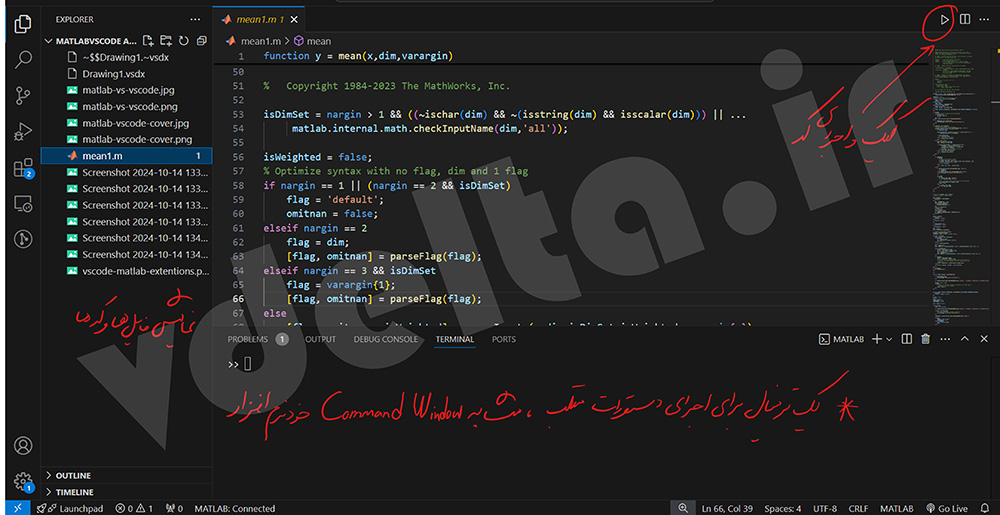
Task: Split the terminal pane
Action: (x=906, y=339)
